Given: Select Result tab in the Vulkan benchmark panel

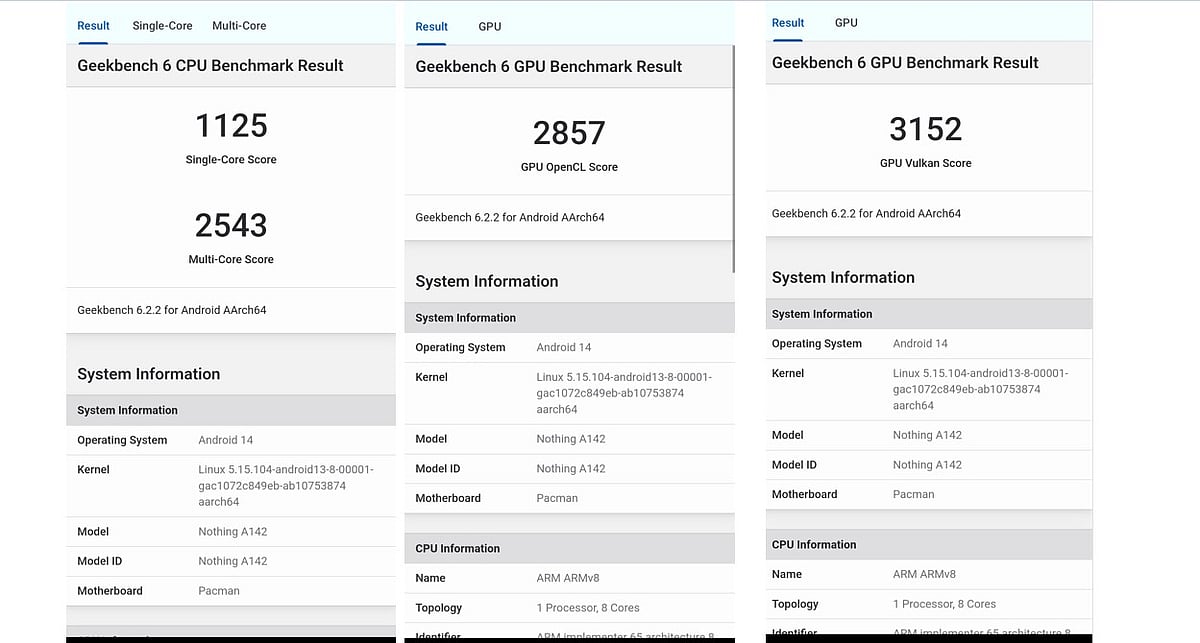Looking at the screenshot, I should coord(788,23).
